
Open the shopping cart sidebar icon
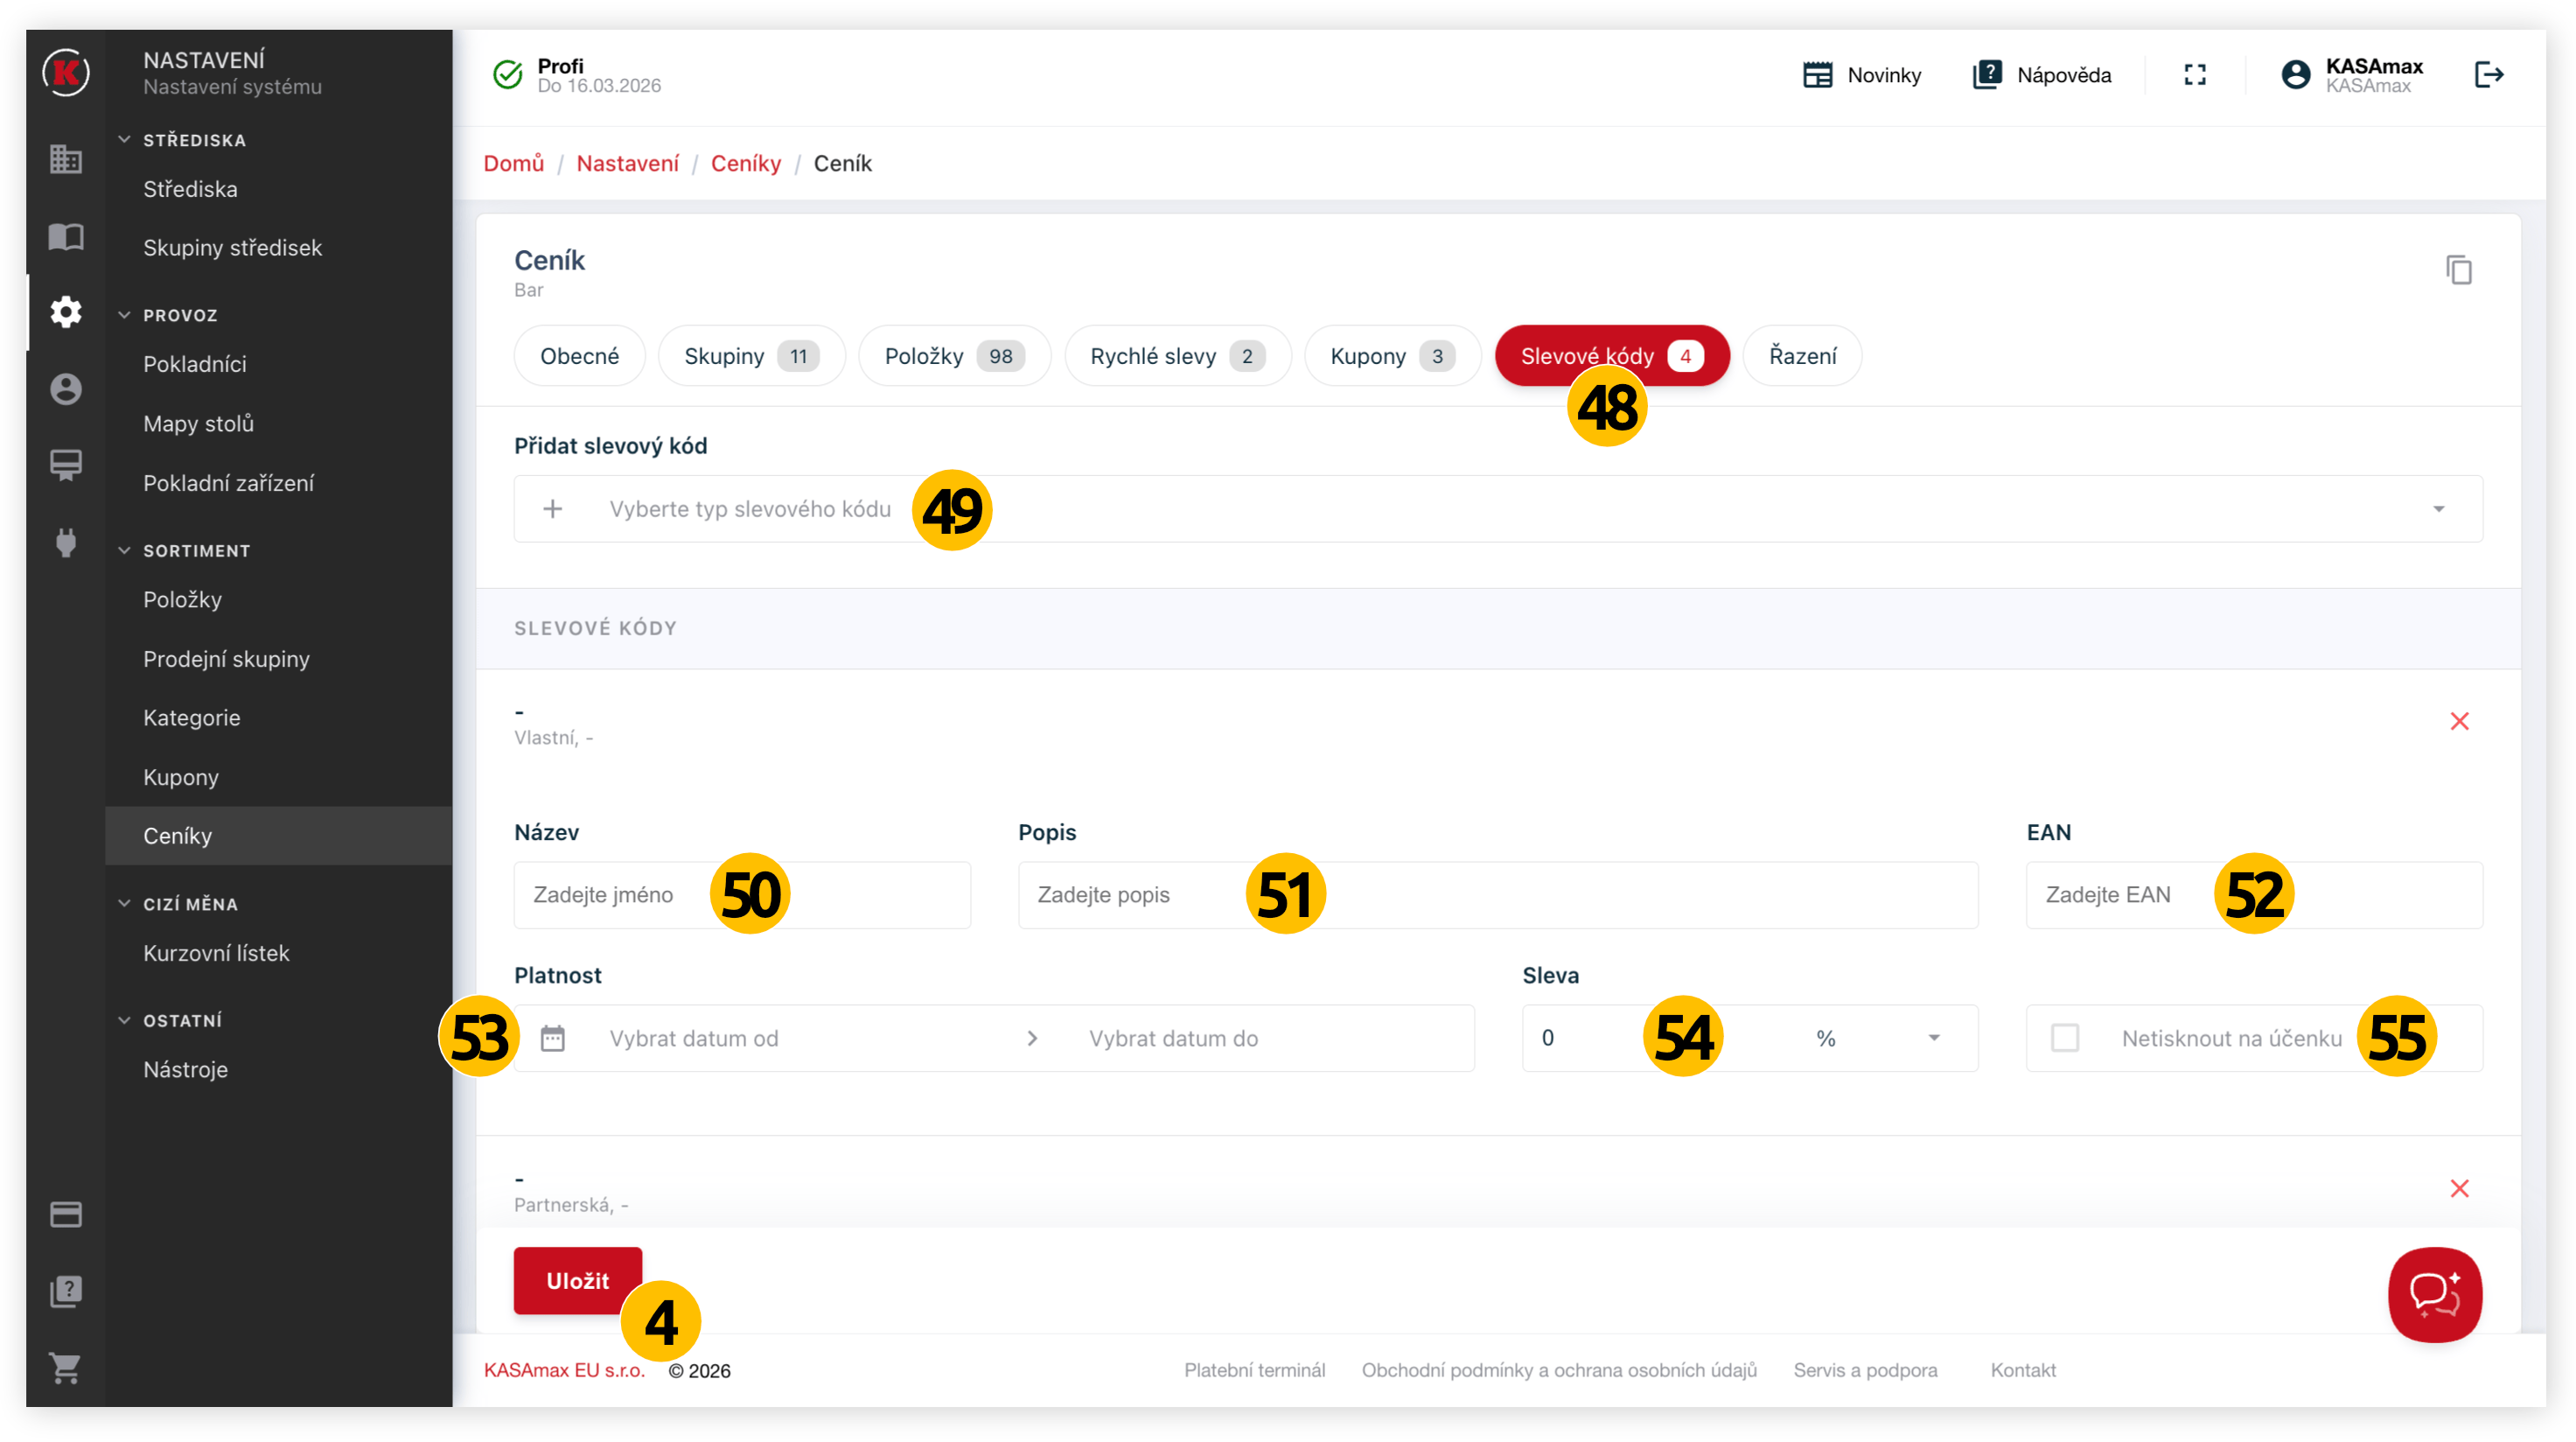[66, 1368]
